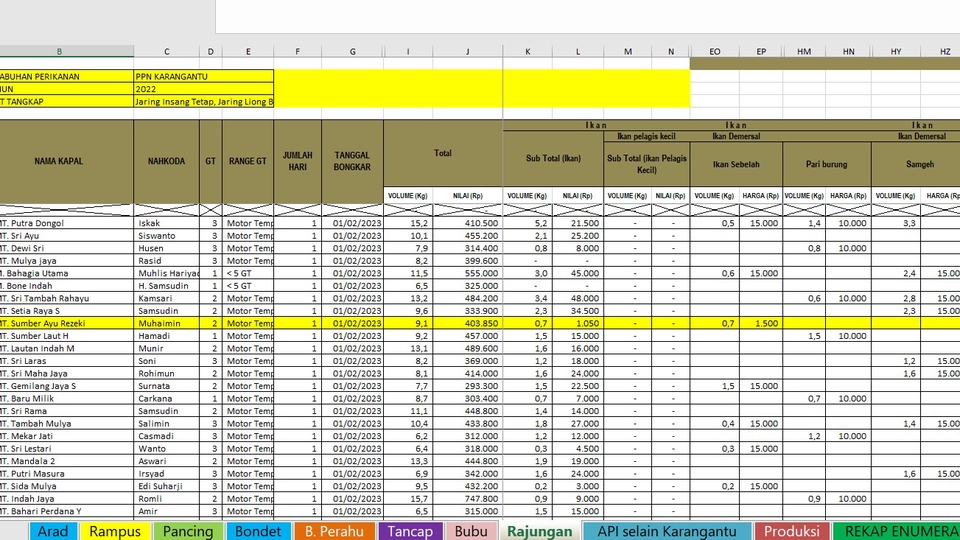Select the Putra Dongol ship name cell
Viewport: 960px width, 540px height.
point(67,223)
